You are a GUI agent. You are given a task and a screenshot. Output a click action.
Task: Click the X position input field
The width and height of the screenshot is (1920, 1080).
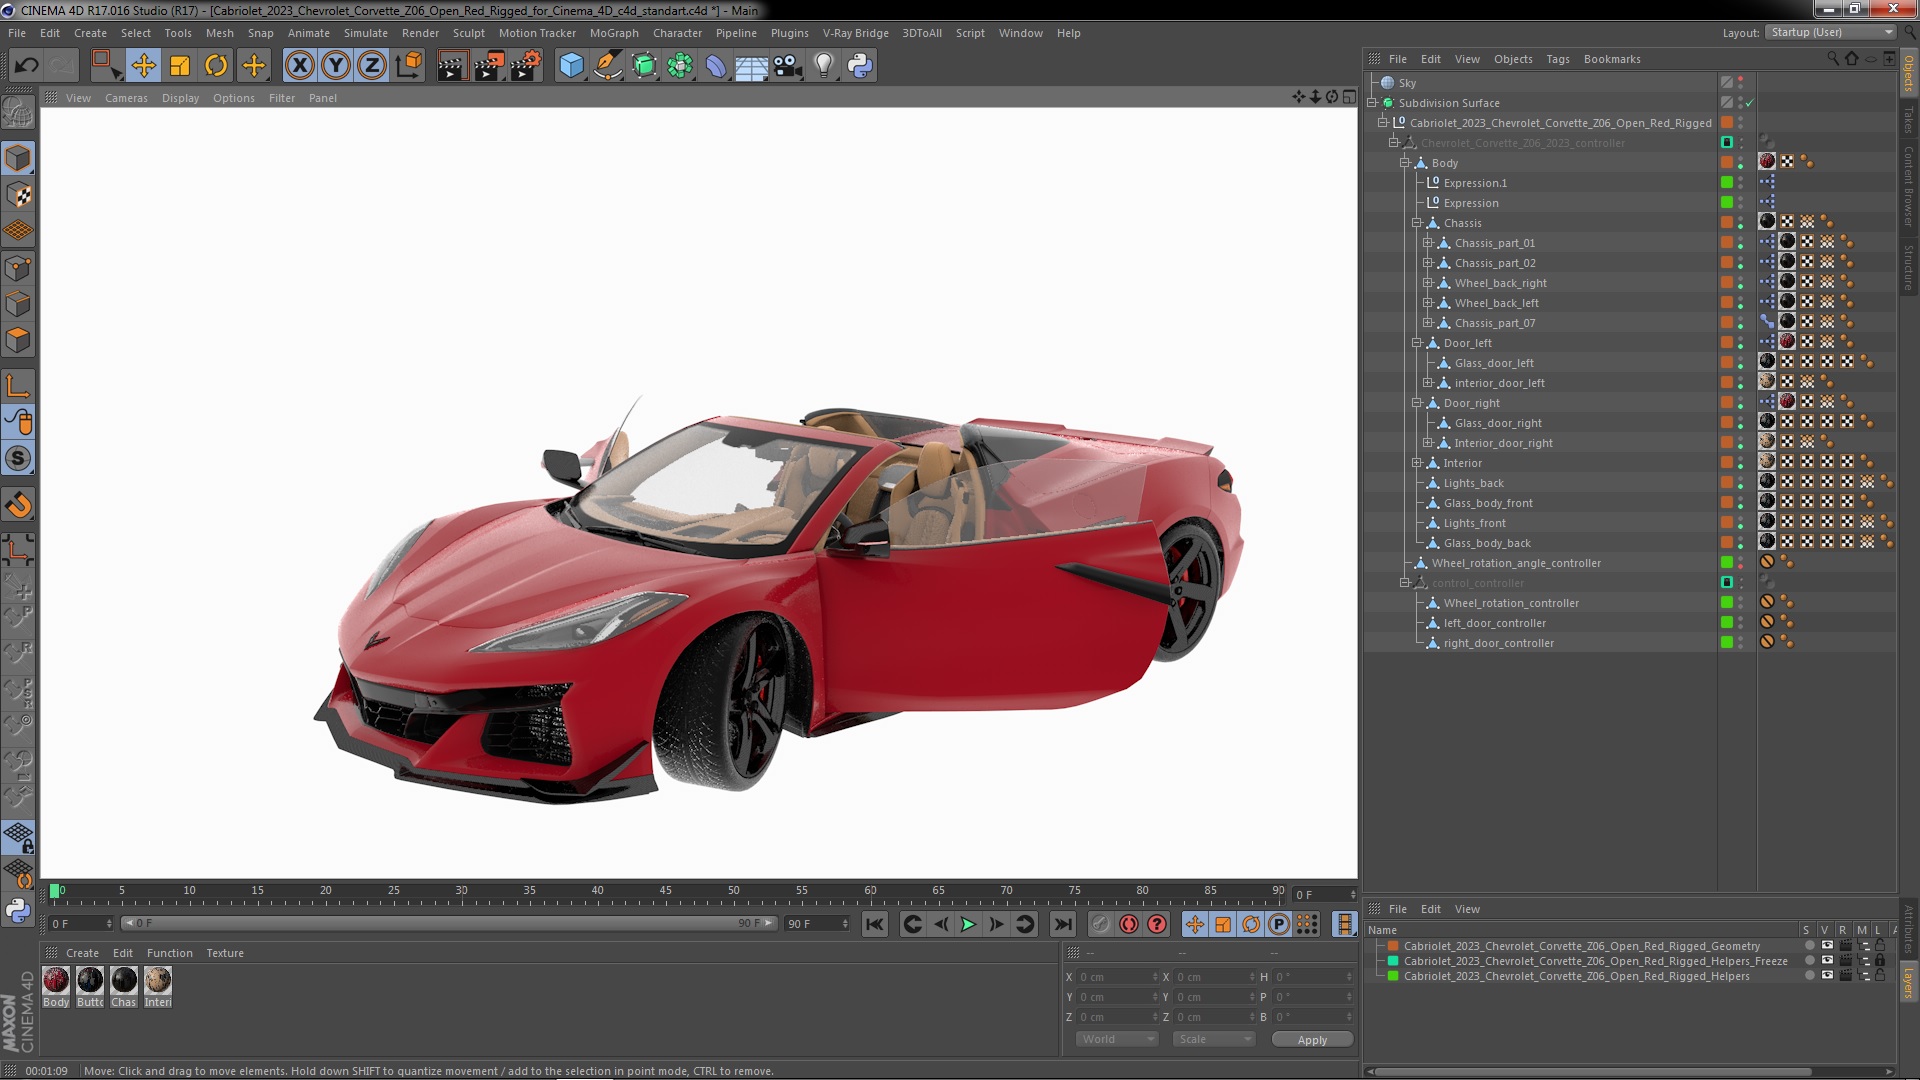pos(1117,977)
